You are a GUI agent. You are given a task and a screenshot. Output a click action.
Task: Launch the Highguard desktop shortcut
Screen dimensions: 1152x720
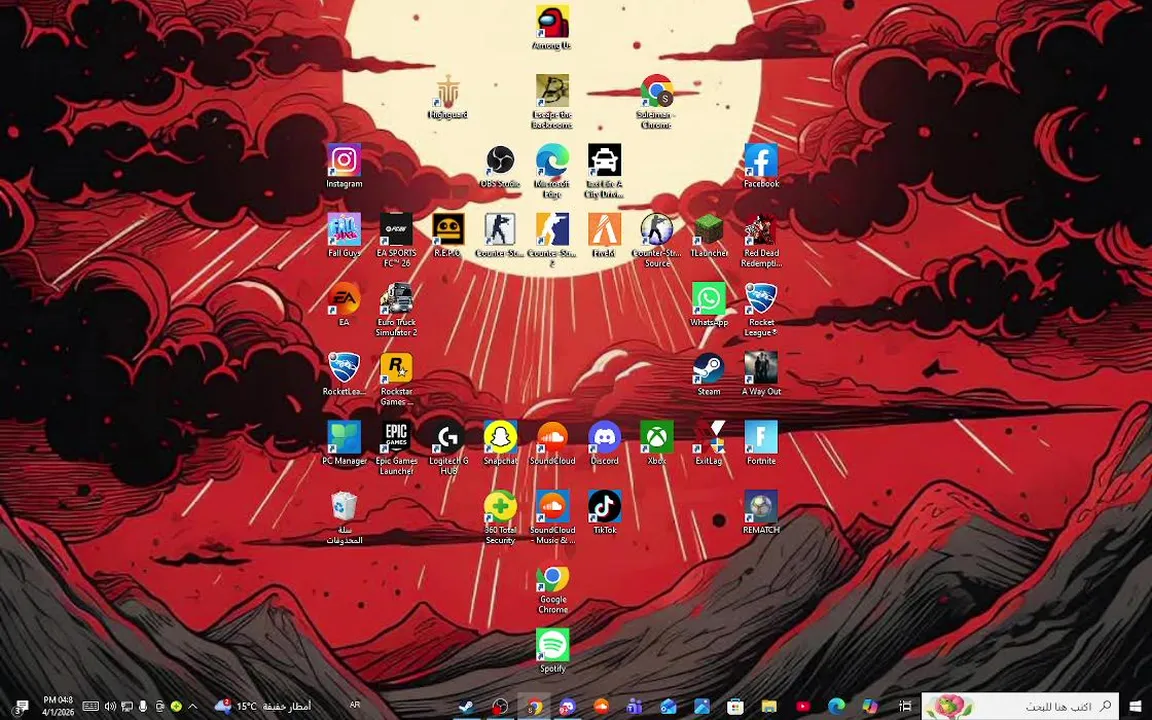447,97
